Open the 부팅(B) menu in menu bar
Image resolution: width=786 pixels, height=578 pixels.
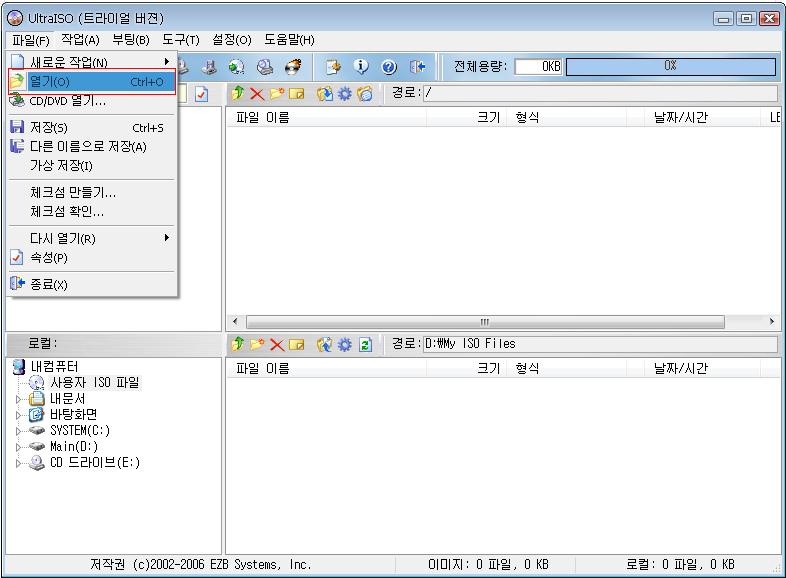coord(130,40)
